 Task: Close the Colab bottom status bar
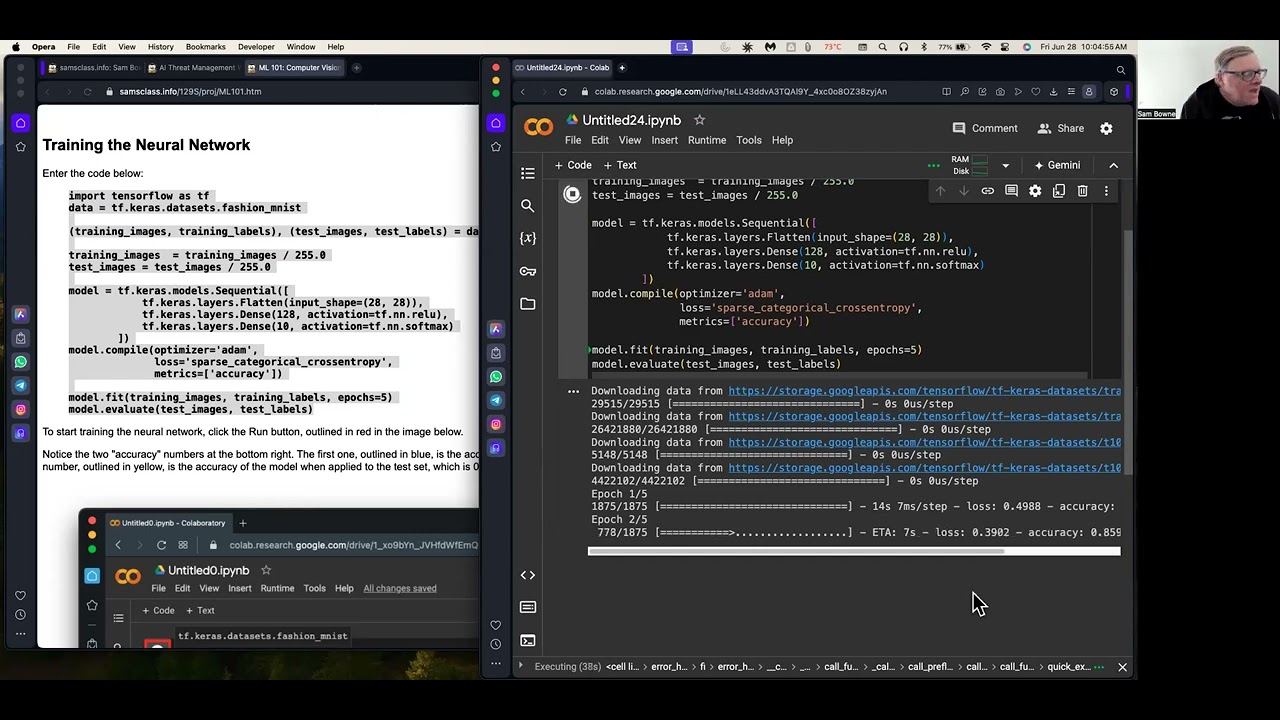[1122, 667]
